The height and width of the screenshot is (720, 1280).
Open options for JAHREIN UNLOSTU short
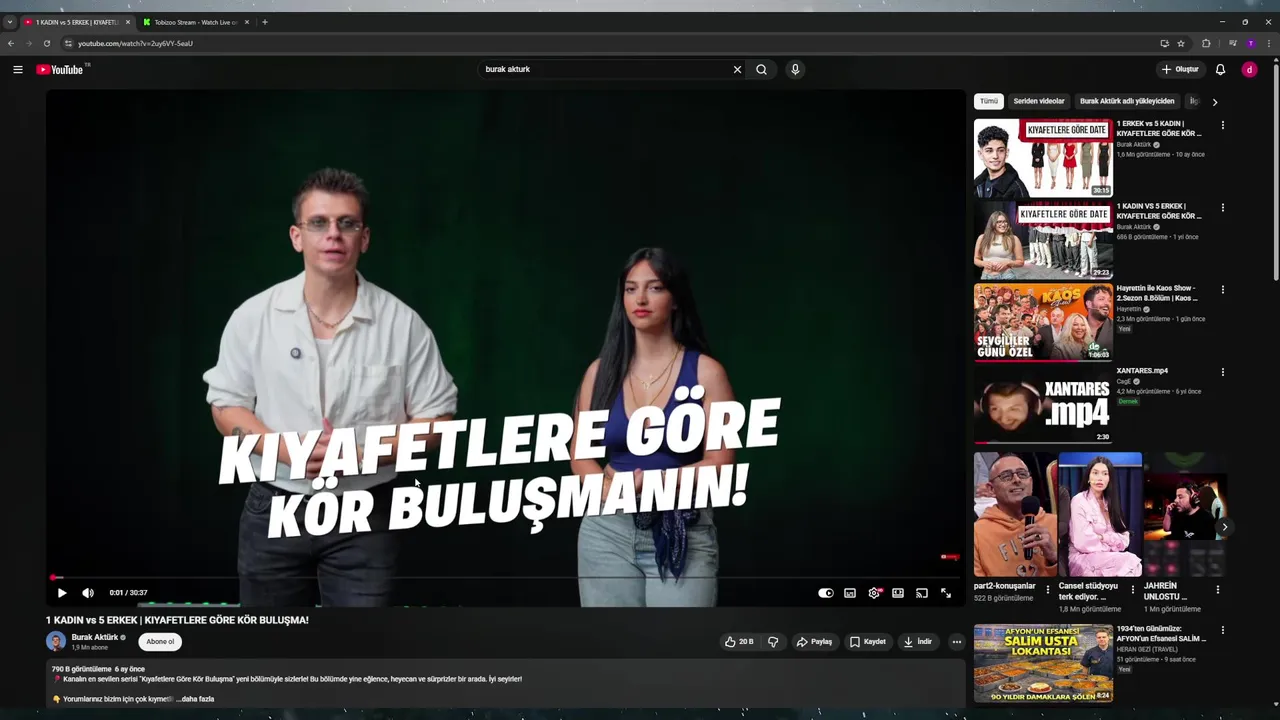1217,590
